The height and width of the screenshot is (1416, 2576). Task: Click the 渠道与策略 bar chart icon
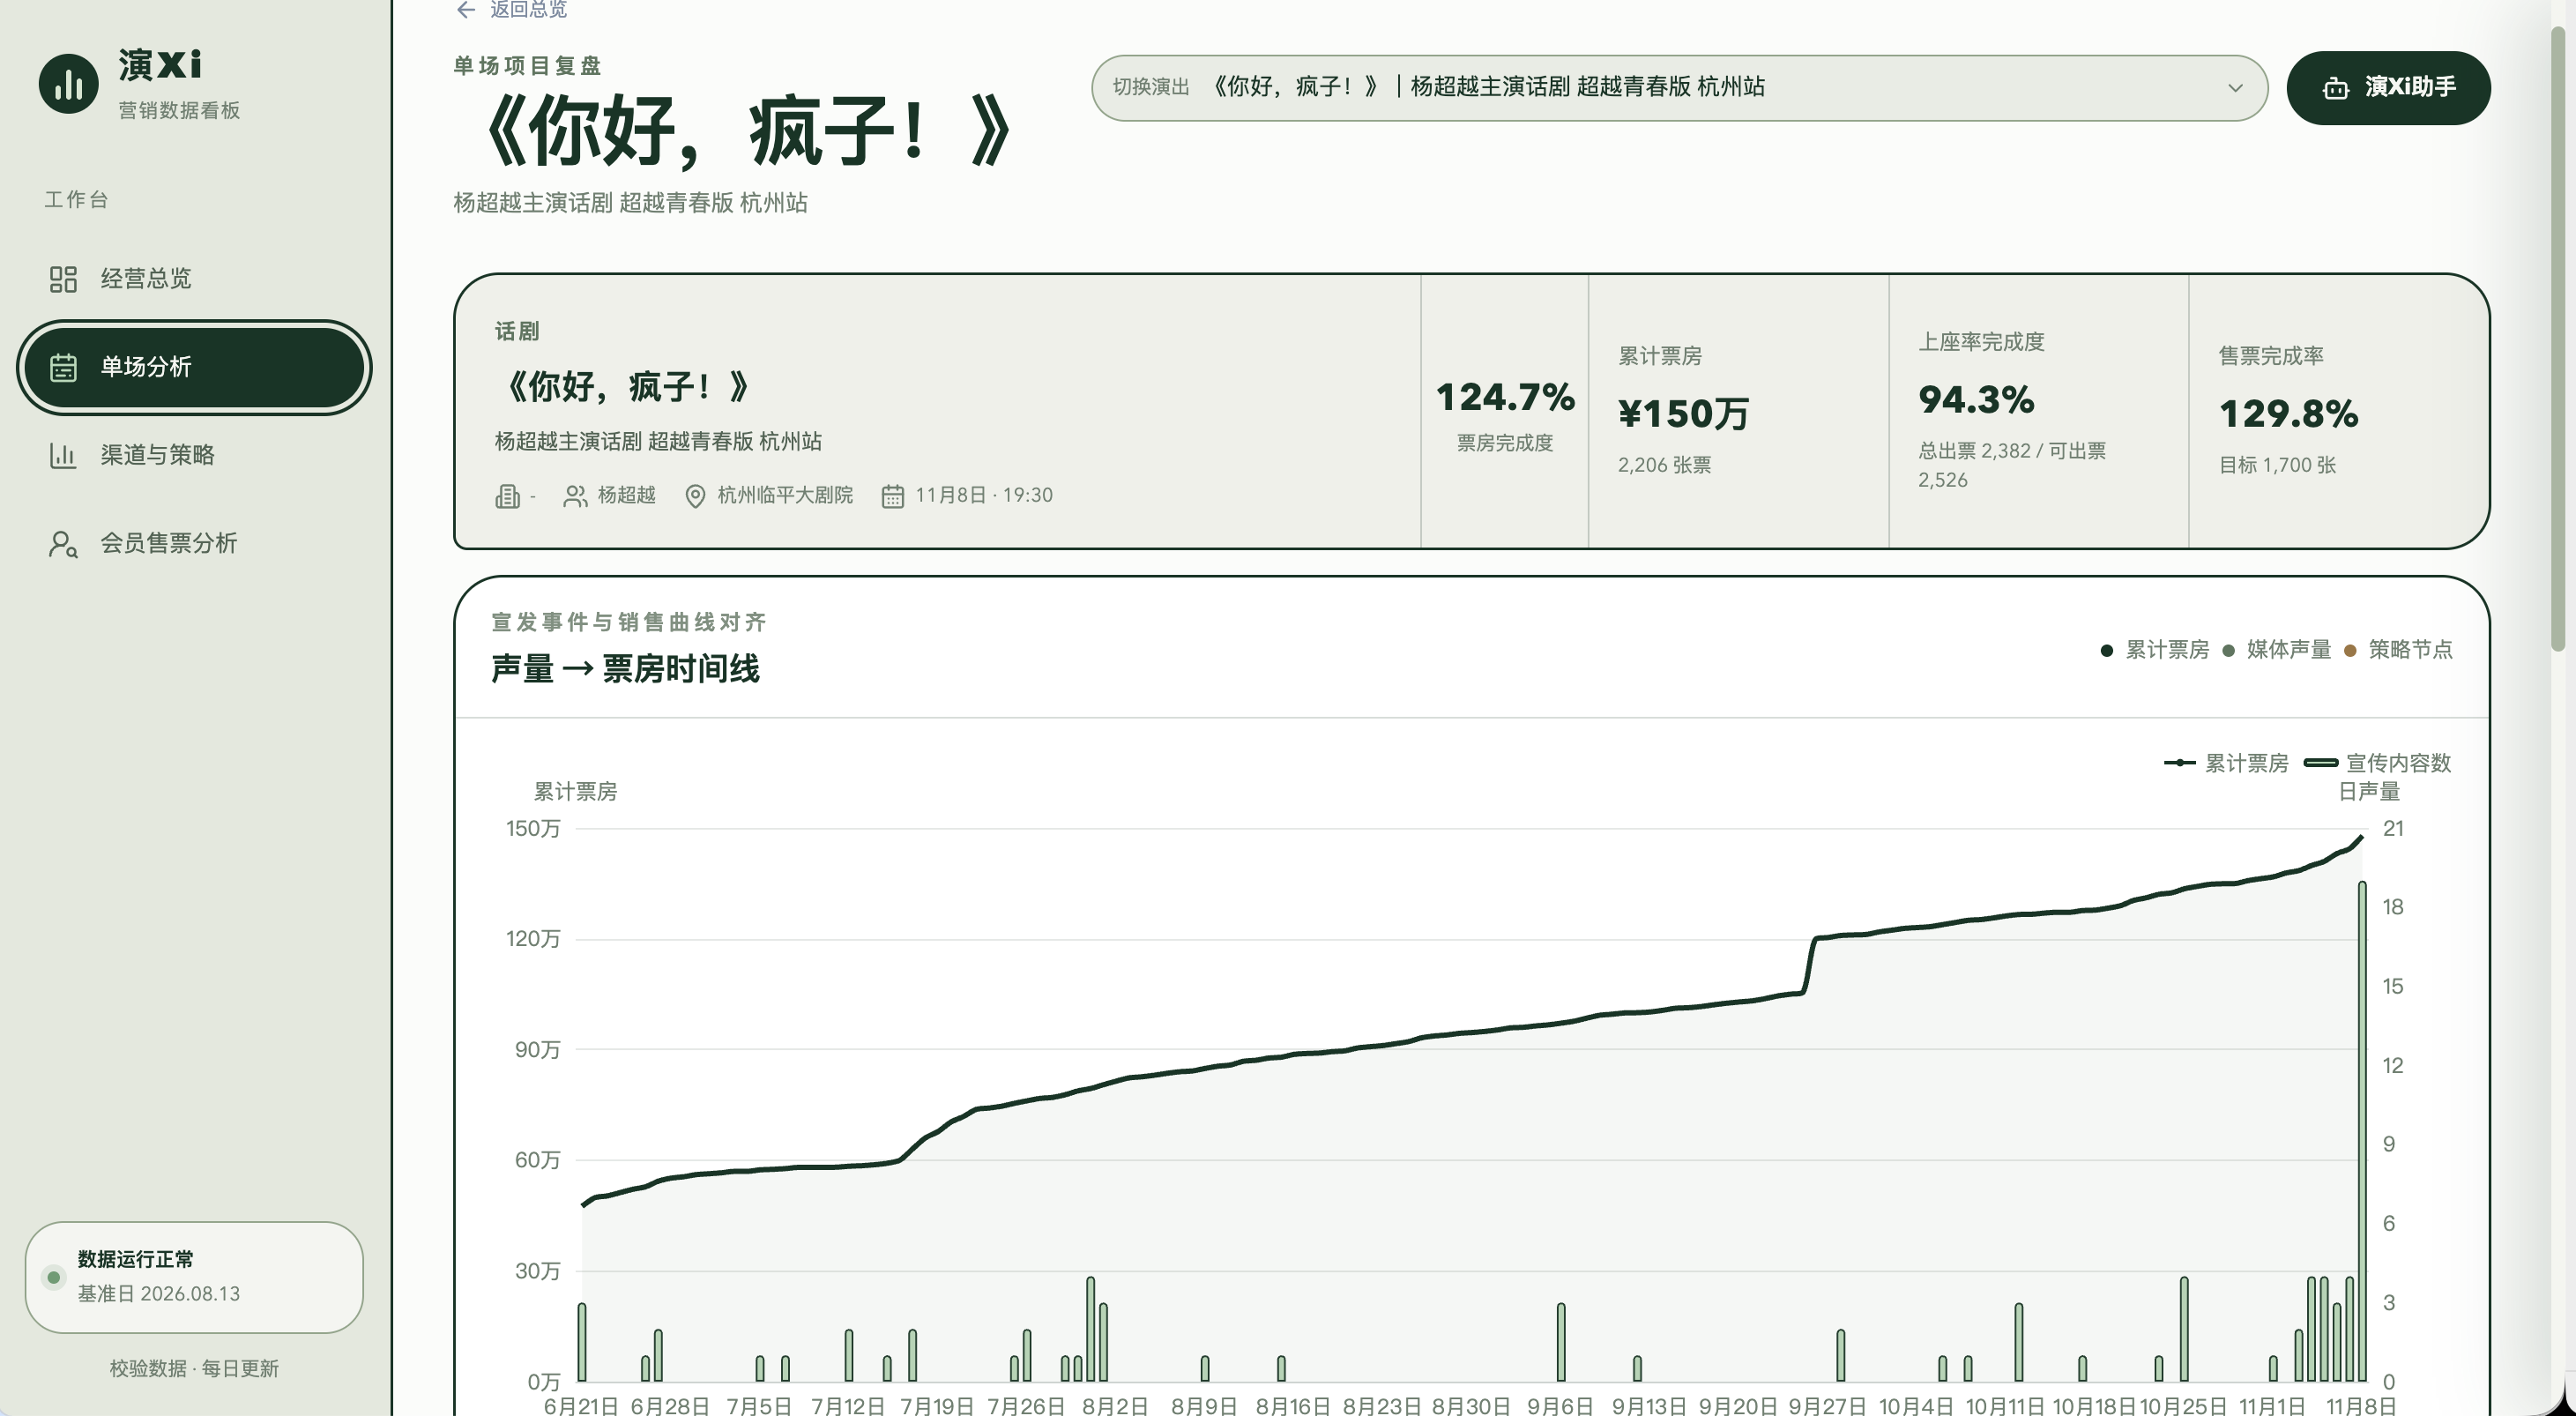tap(63, 455)
